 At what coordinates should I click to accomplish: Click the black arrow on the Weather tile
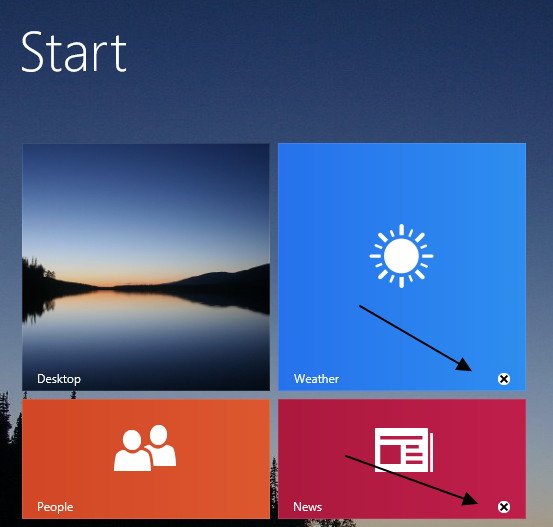415,338
